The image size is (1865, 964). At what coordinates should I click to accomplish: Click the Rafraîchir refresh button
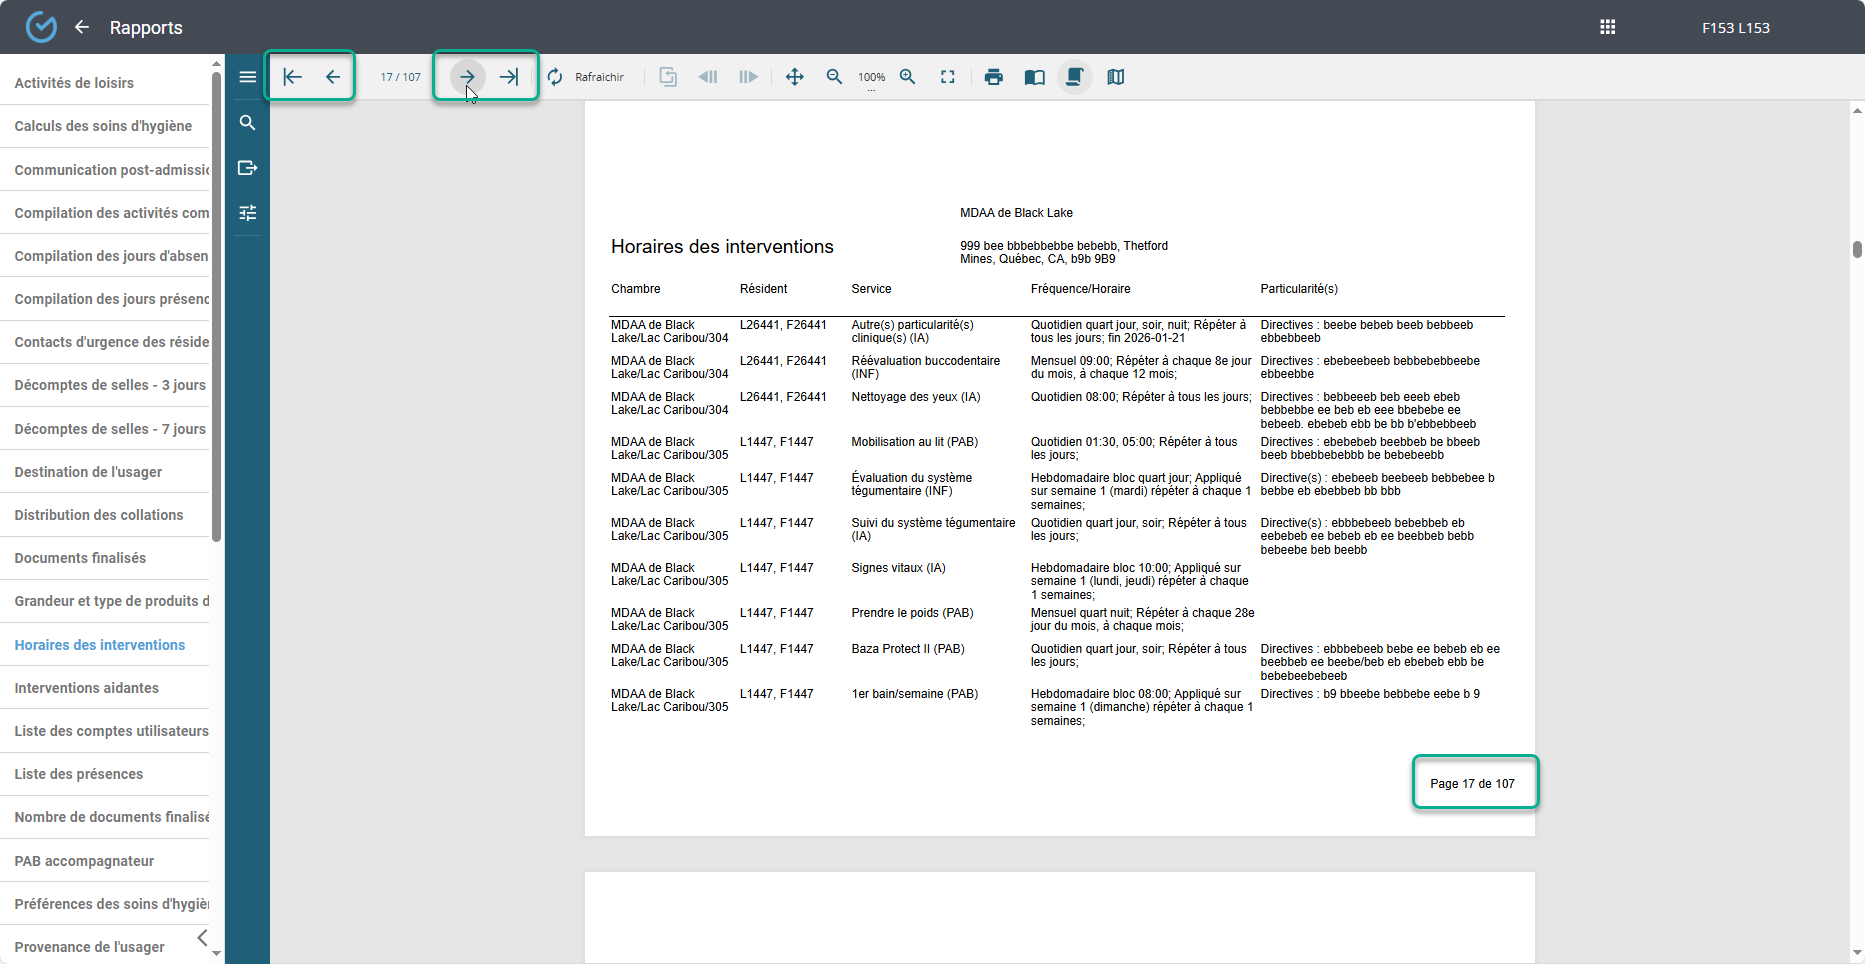[586, 77]
